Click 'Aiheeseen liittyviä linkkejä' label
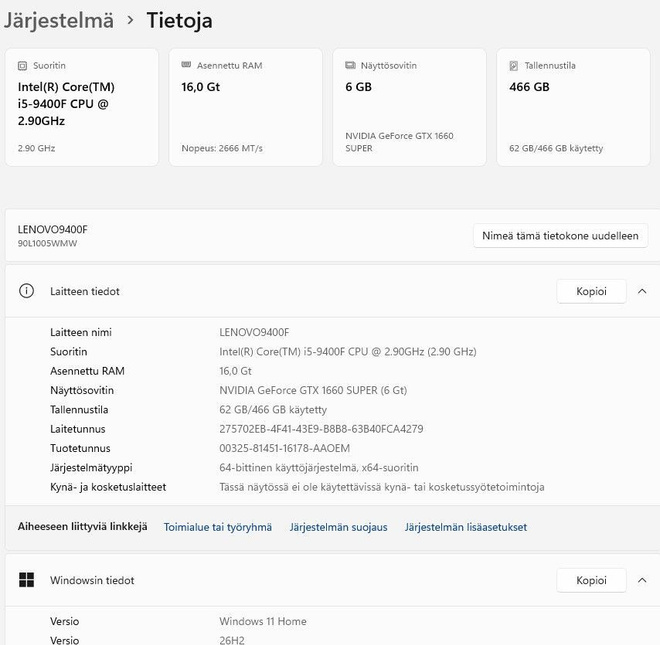 coord(82,527)
